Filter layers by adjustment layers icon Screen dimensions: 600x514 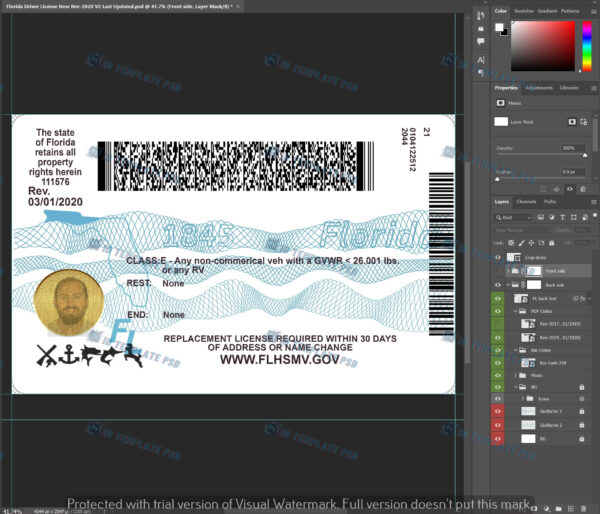(x=551, y=217)
